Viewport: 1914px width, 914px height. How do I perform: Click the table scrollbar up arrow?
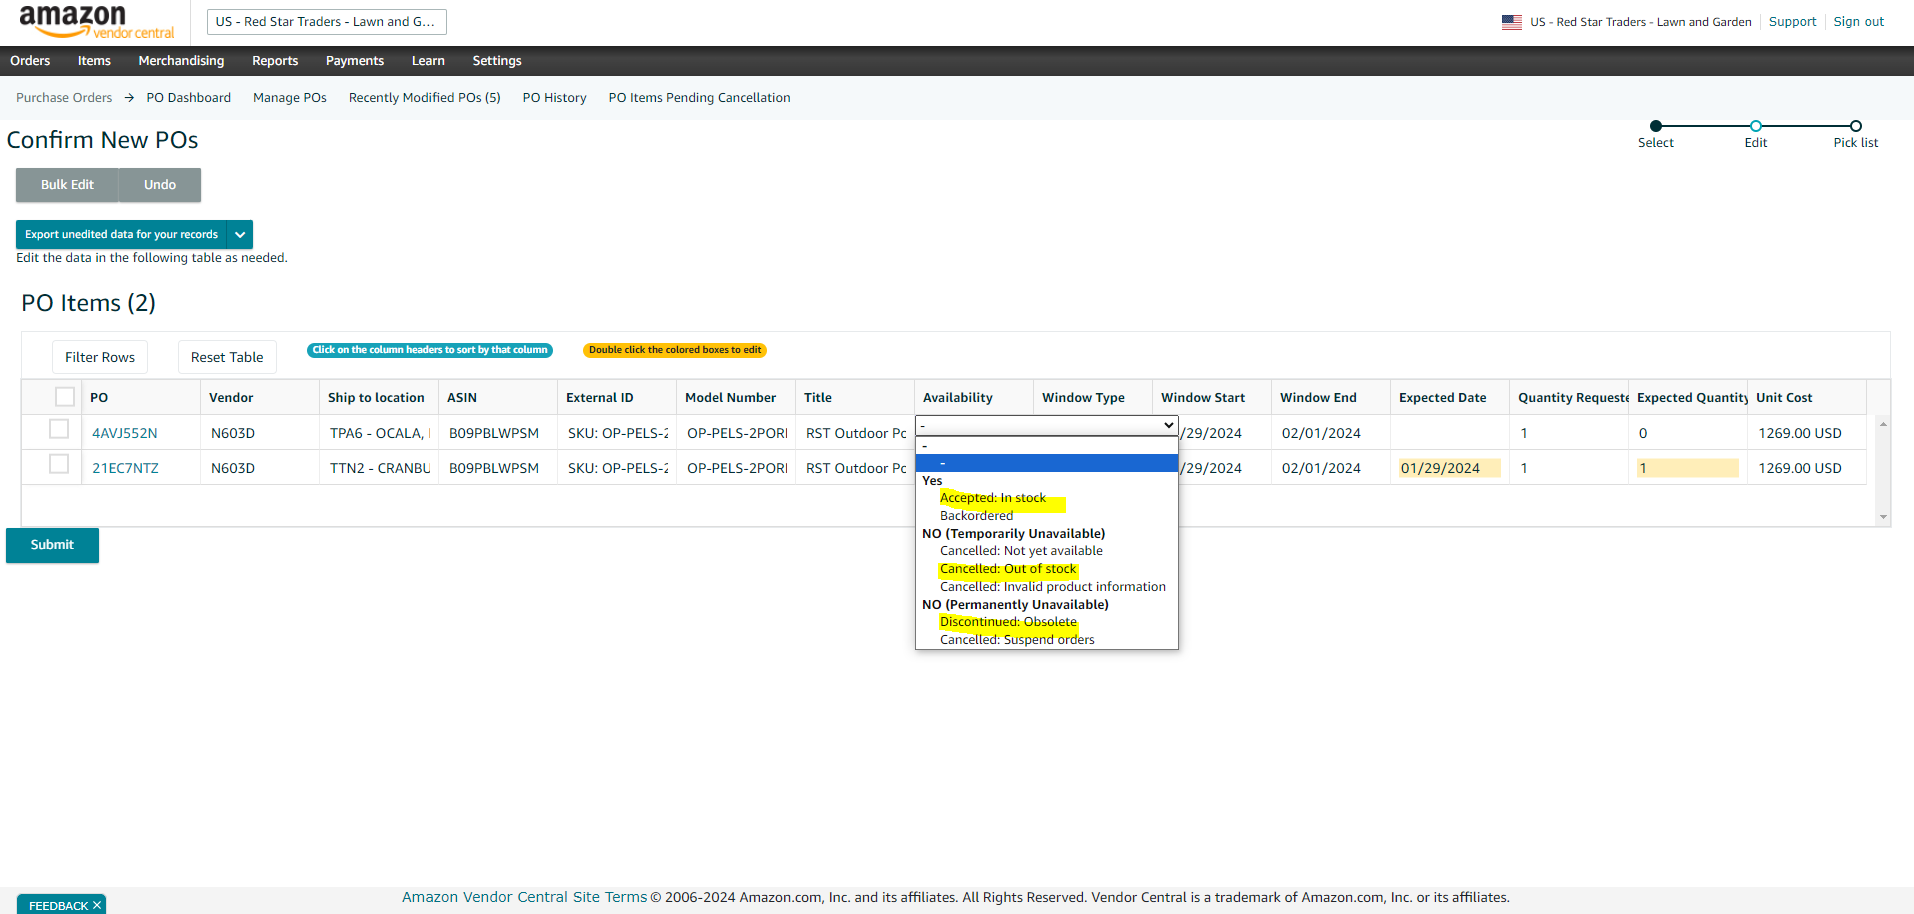pos(1883,425)
